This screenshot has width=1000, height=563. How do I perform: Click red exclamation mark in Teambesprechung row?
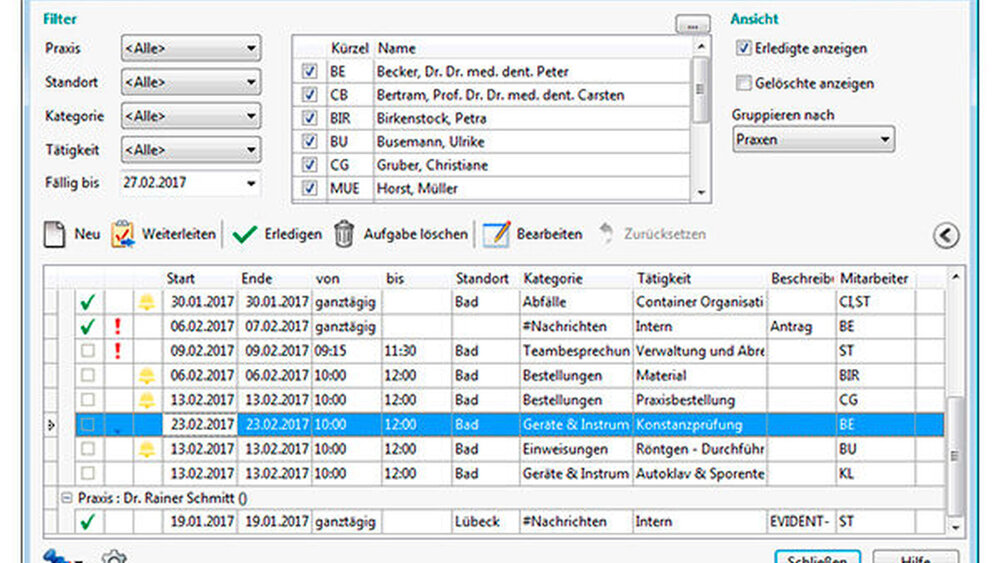(x=118, y=350)
